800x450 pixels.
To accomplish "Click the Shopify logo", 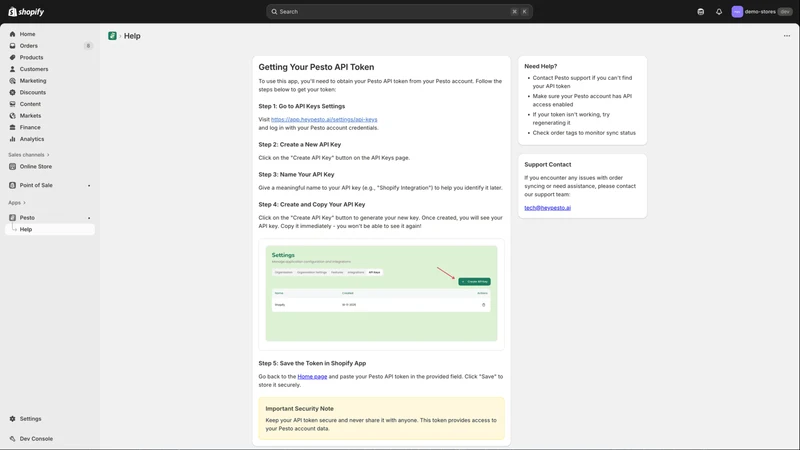I will pyautogui.click(x=26, y=12).
